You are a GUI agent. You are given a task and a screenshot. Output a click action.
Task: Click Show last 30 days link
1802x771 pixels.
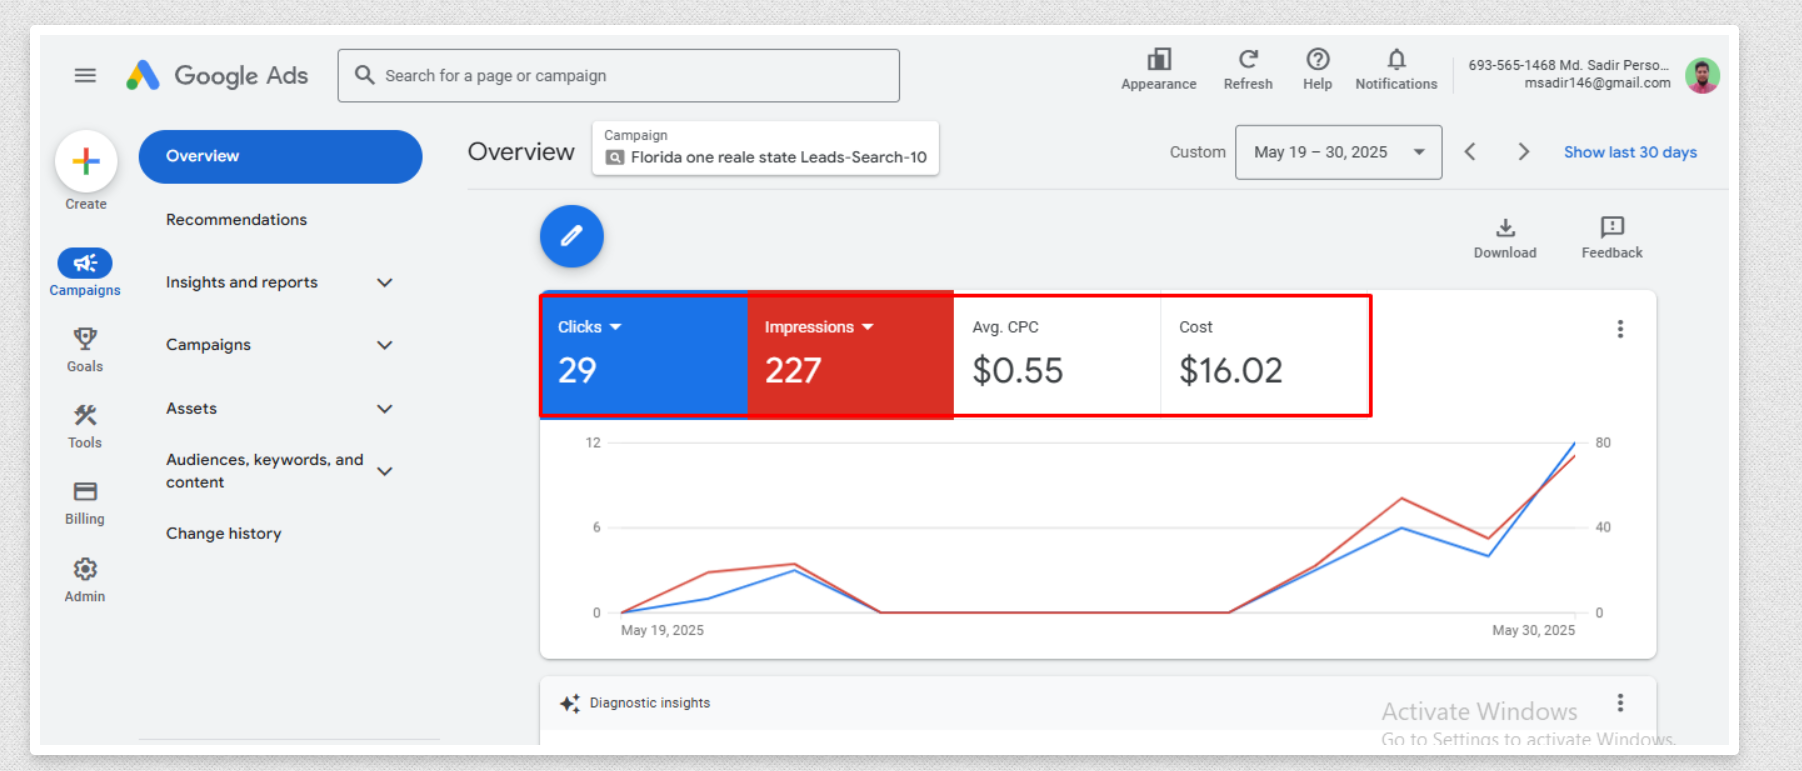[x=1630, y=152]
